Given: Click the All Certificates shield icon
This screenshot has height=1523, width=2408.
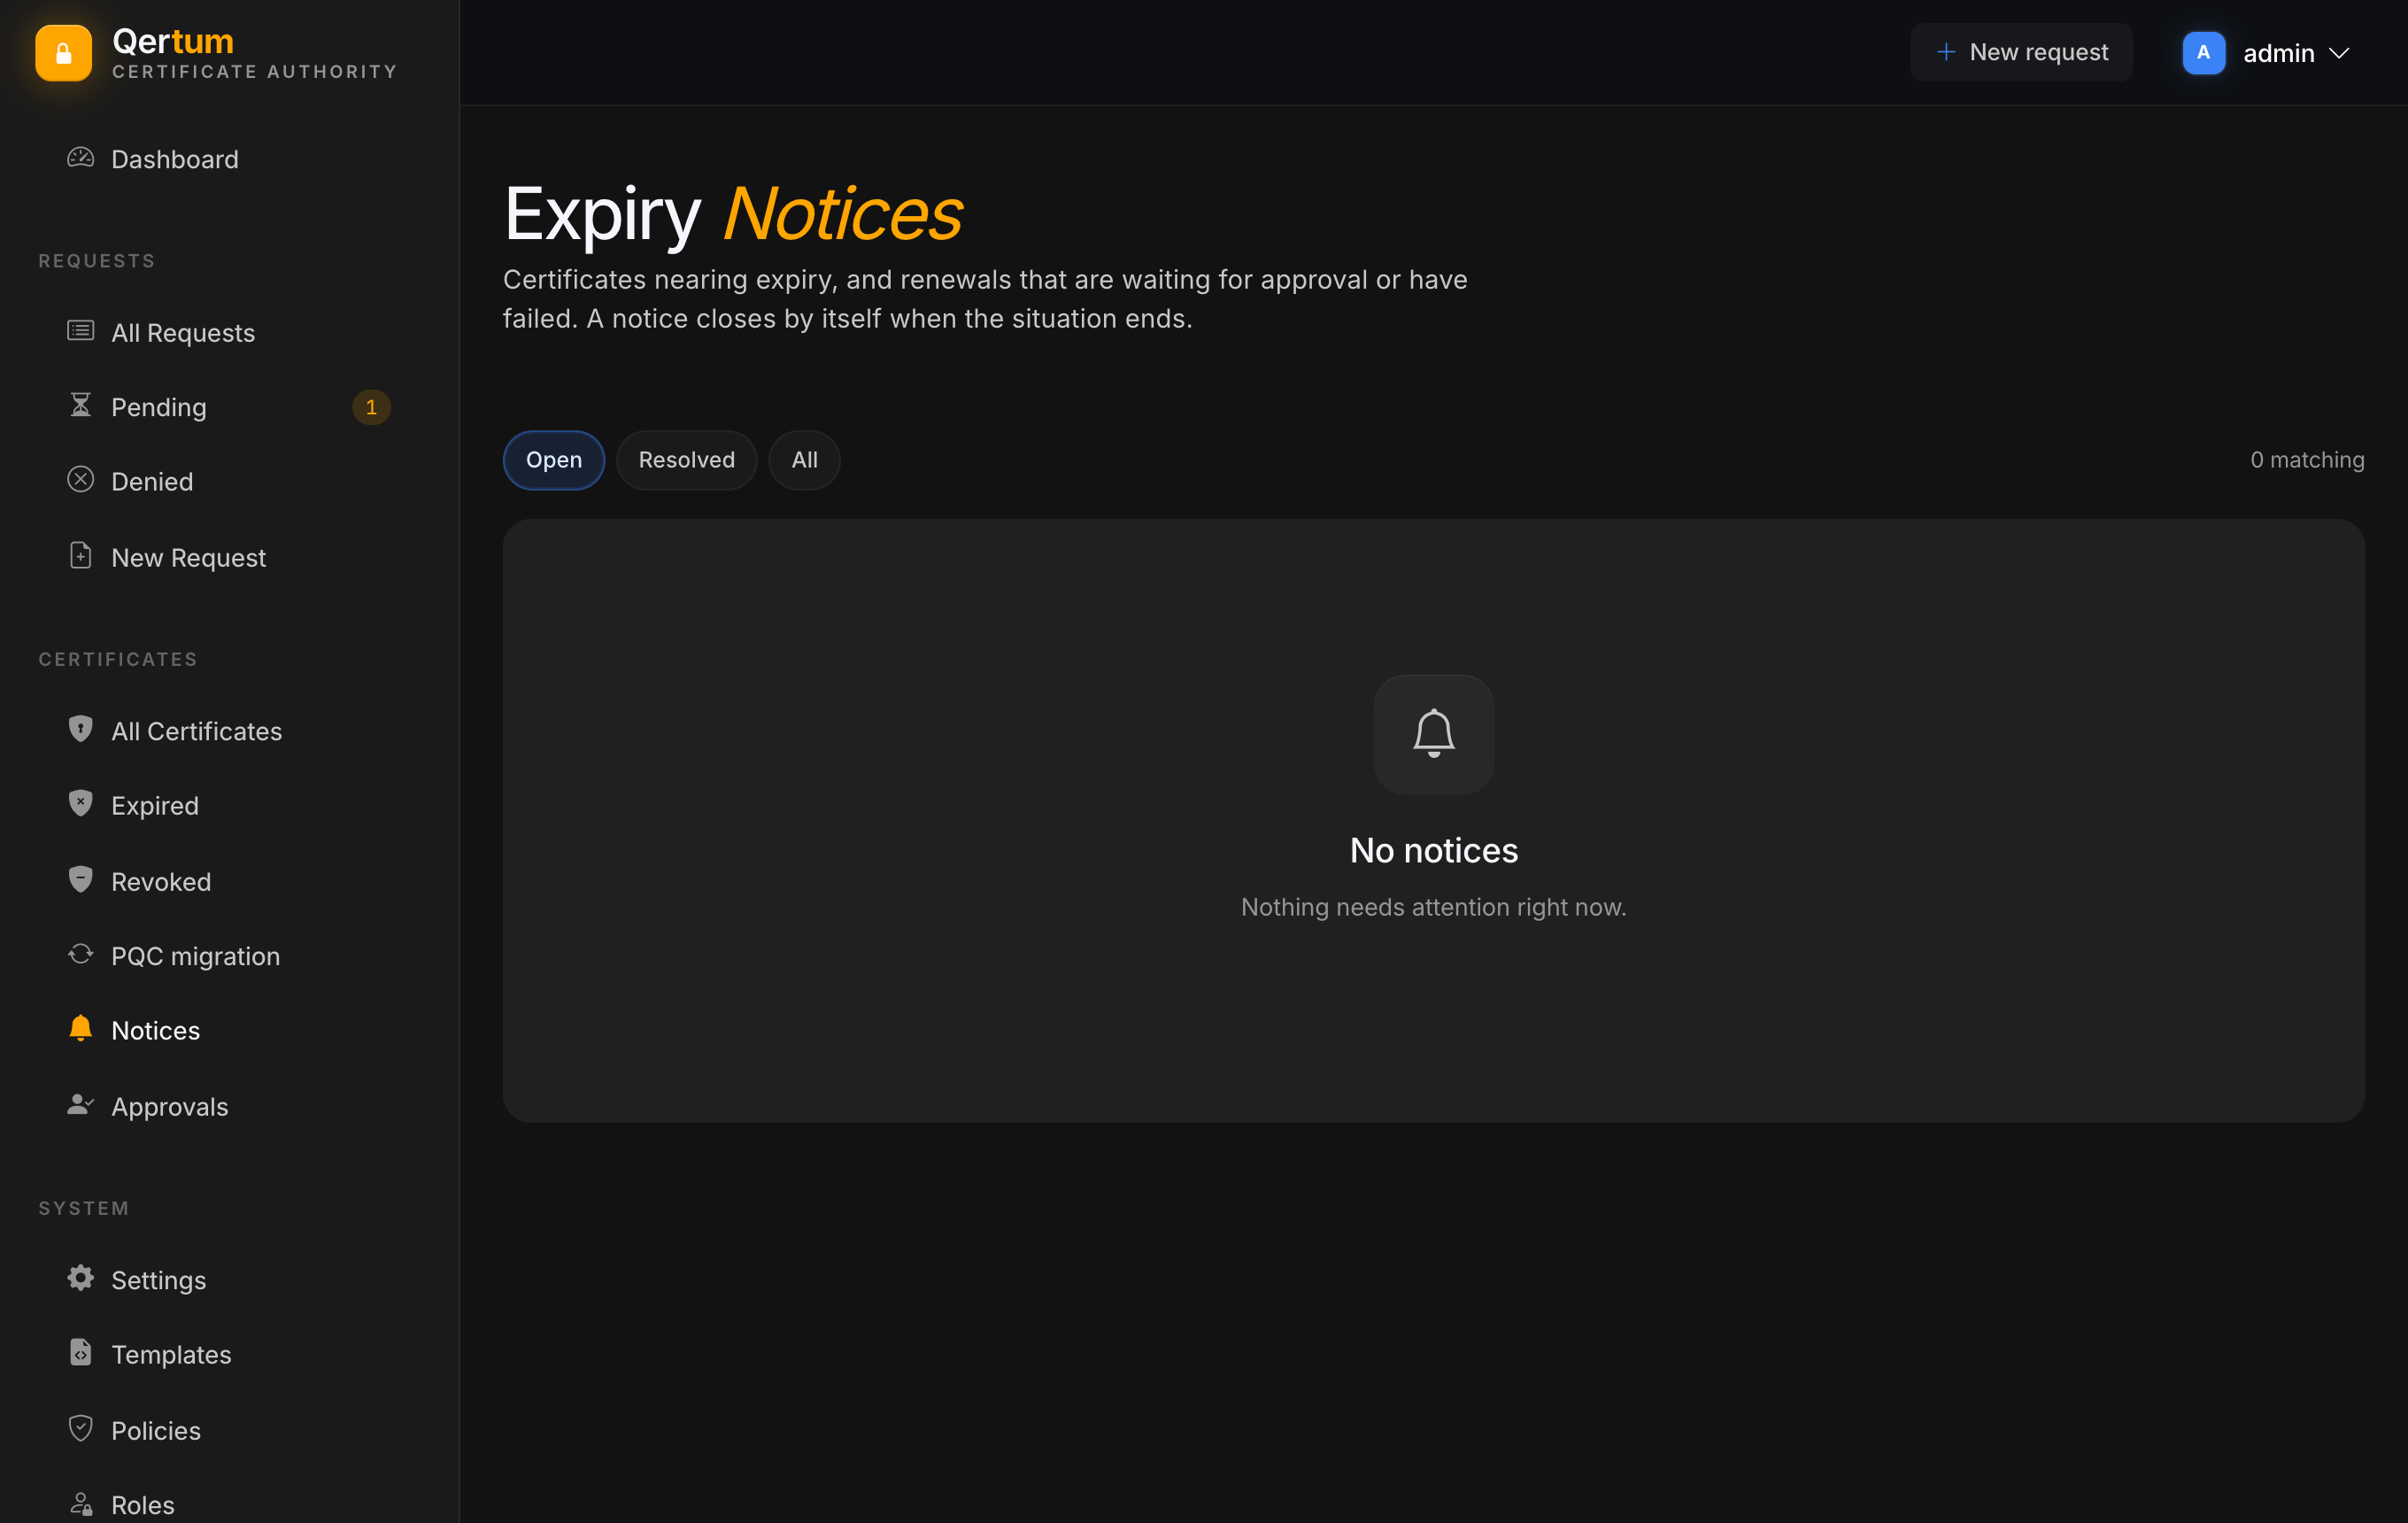Looking at the screenshot, I should click(80, 729).
